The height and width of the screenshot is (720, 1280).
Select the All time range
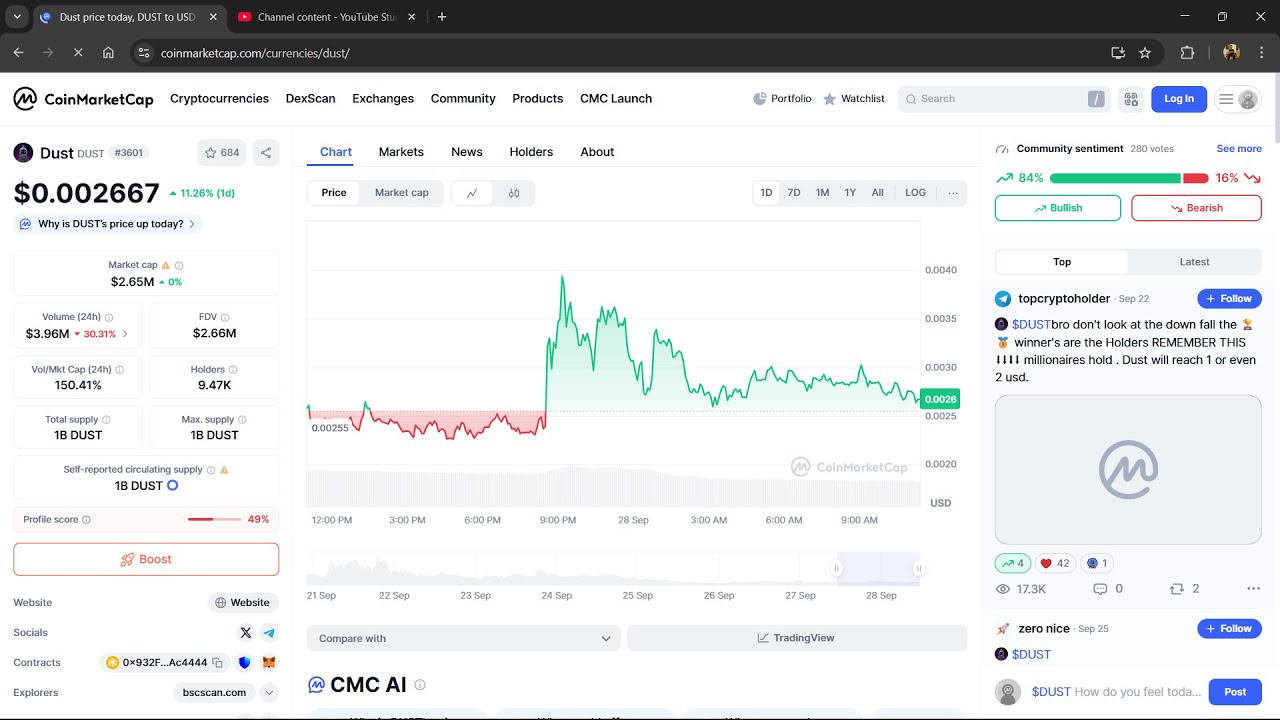[877, 193]
